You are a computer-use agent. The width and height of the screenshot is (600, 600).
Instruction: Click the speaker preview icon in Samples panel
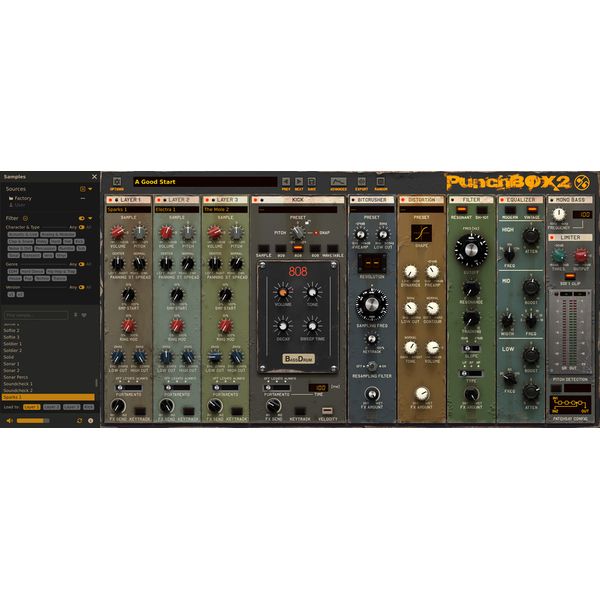10,421
